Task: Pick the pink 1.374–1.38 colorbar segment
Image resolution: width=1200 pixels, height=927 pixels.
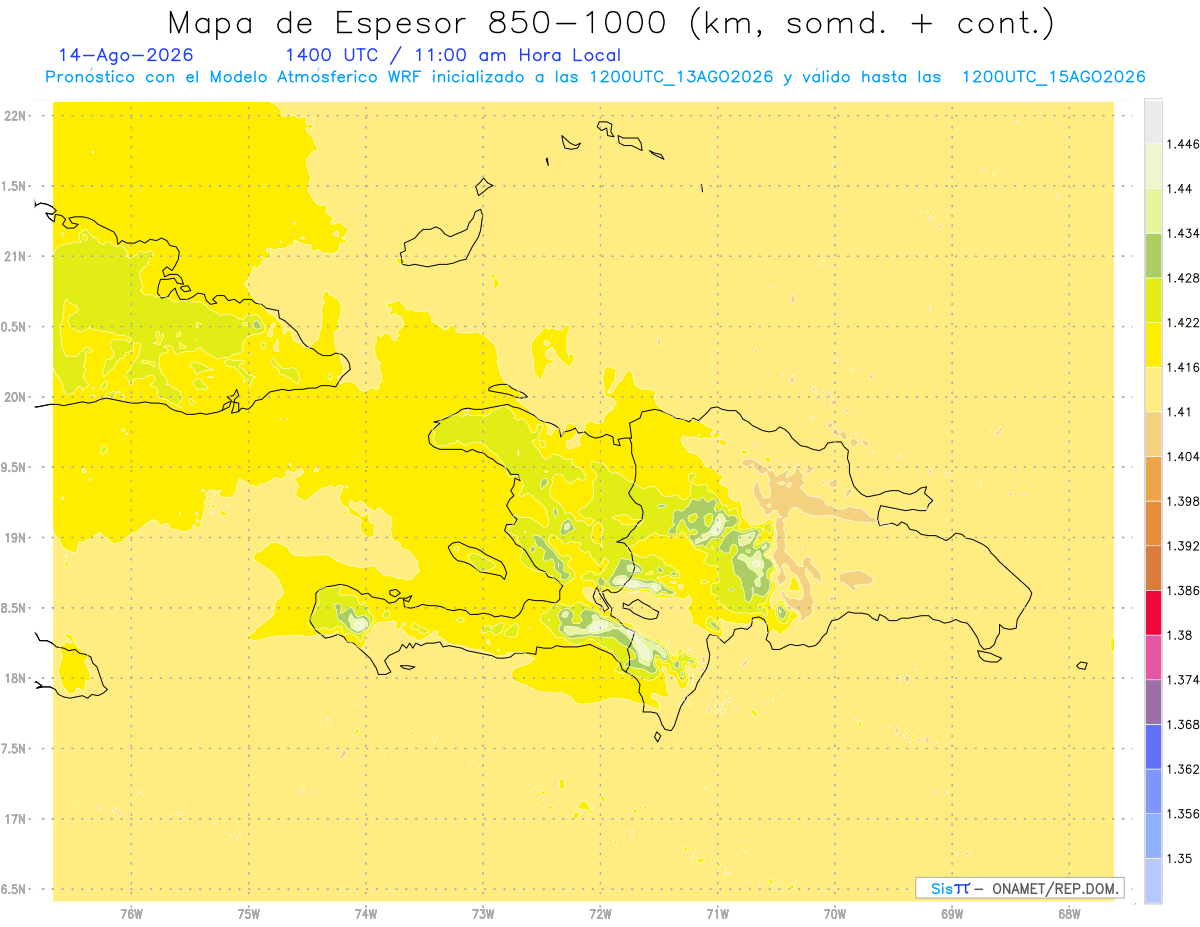Action: click(x=1153, y=657)
